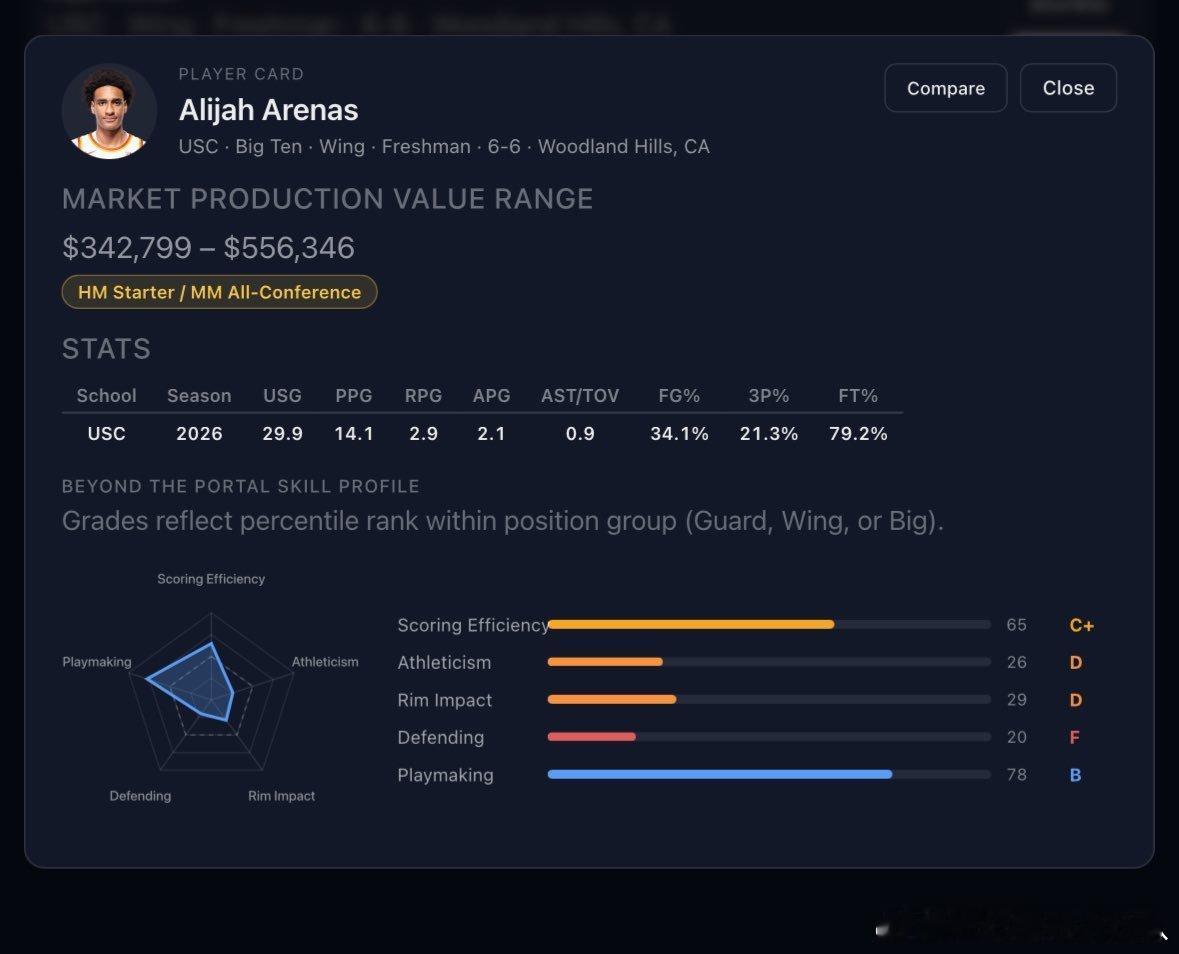The image size is (1179, 954).
Task: Click the Alijah Arenas name heading
Action: click(268, 110)
